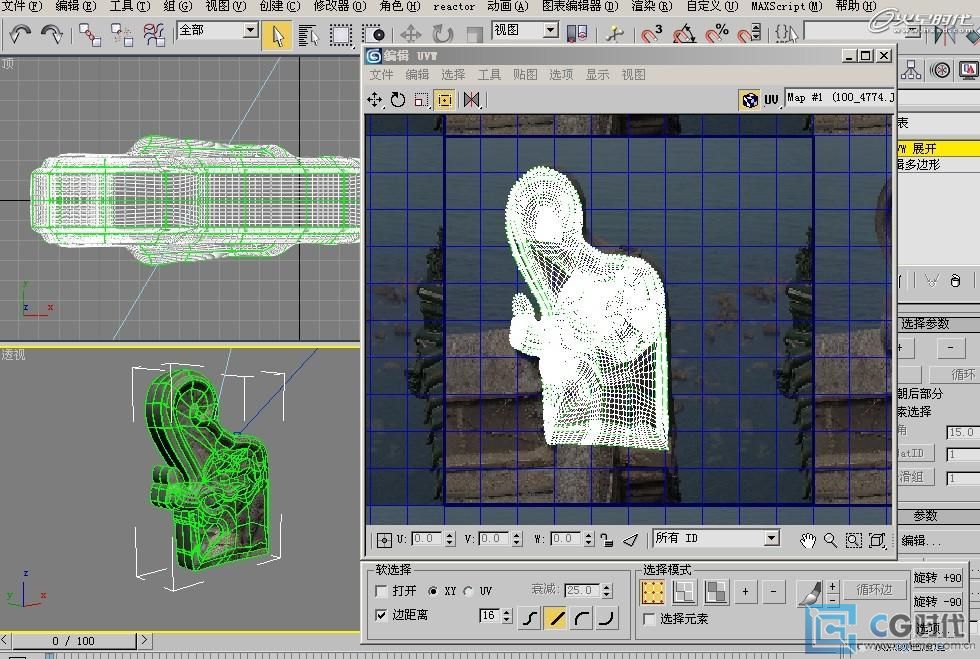Click the V value spinner arrows
The width and height of the screenshot is (980, 659).
(517, 539)
